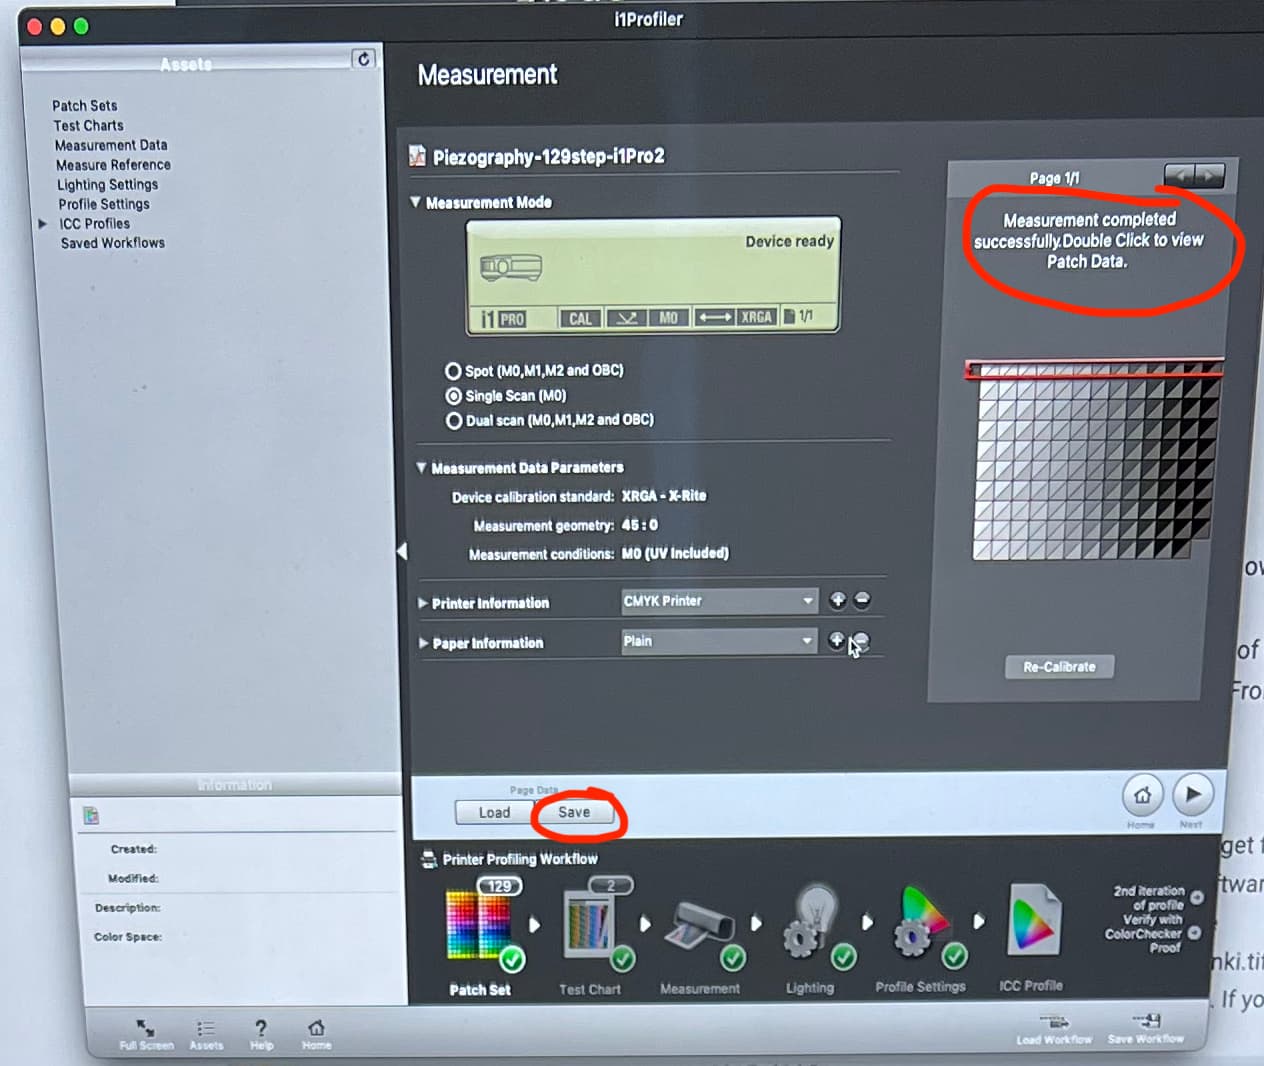The height and width of the screenshot is (1066, 1264).
Task: Remove printer information with minus icon
Action: (862, 600)
